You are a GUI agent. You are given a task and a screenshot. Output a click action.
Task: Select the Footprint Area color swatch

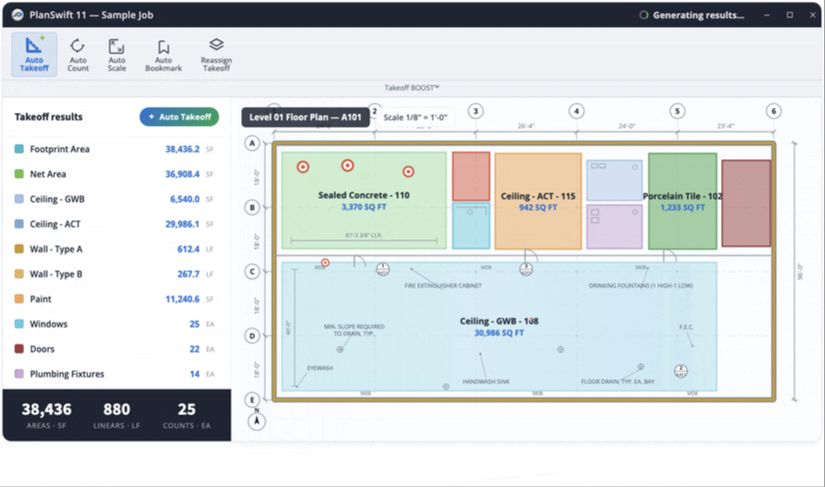[19, 149]
